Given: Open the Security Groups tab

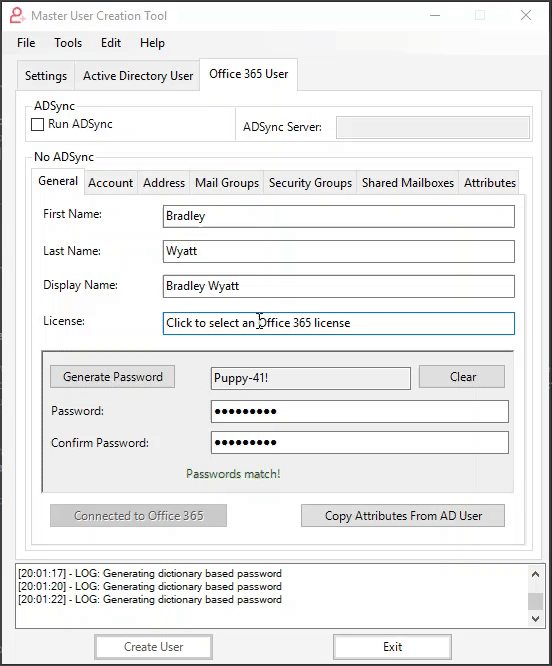Looking at the screenshot, I should [310, 183].
